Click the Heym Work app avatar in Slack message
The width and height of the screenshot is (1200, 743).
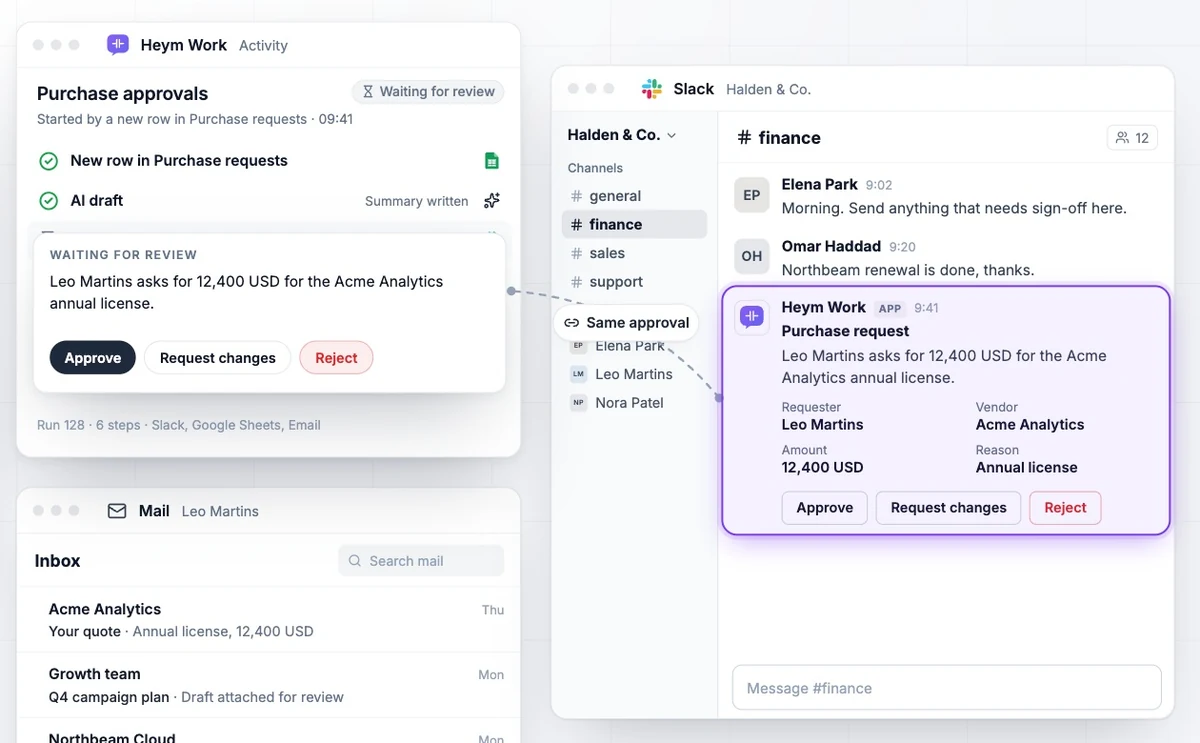tap(752, 317)
